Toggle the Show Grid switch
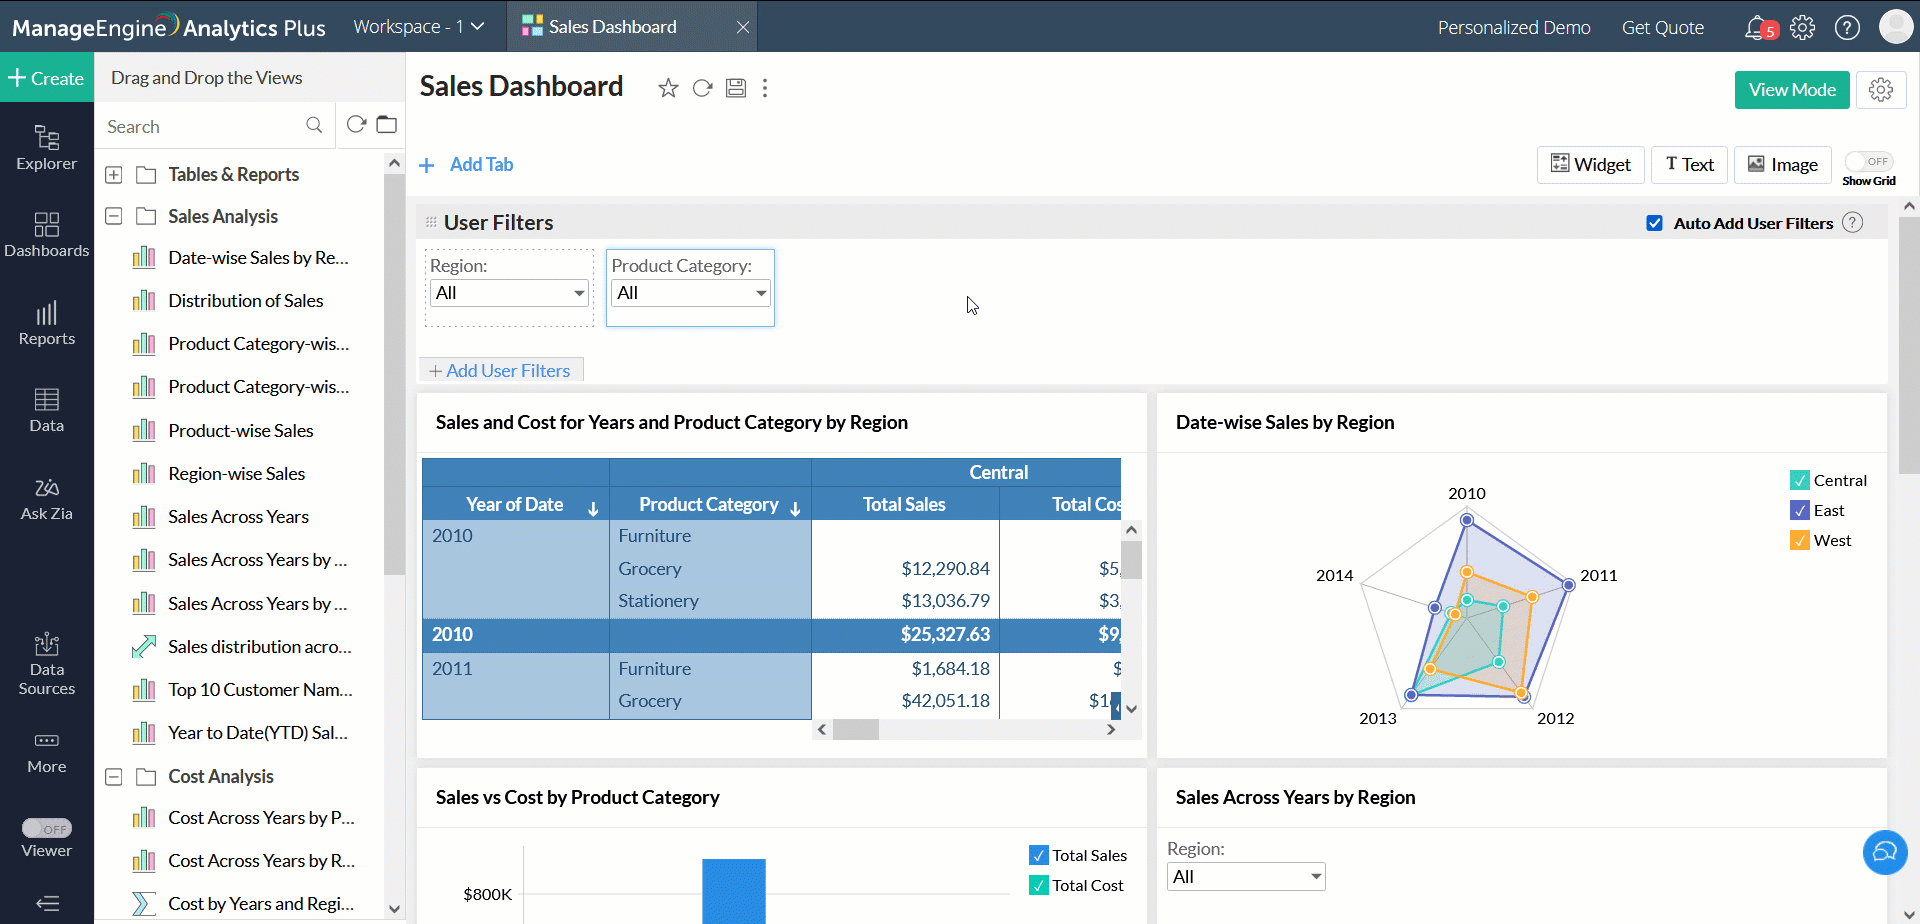 pyautogui.click(x=1868, y=162)
